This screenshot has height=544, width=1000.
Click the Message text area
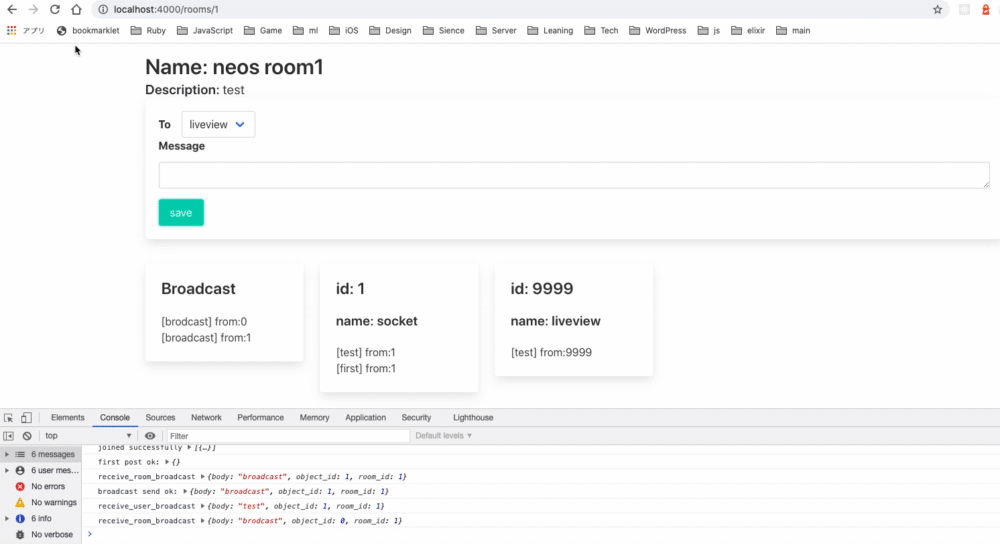pyautogui.click(x=574, y=175)
